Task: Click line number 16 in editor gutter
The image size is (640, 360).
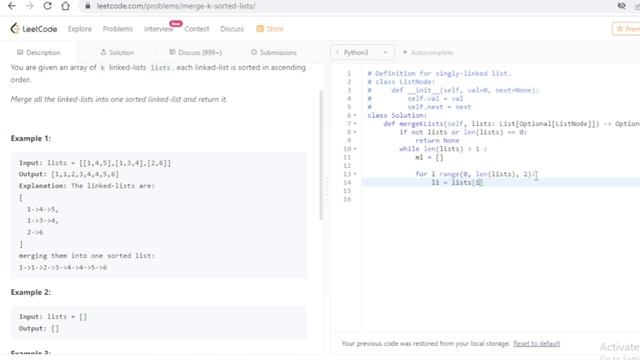Action: [347, 199]
